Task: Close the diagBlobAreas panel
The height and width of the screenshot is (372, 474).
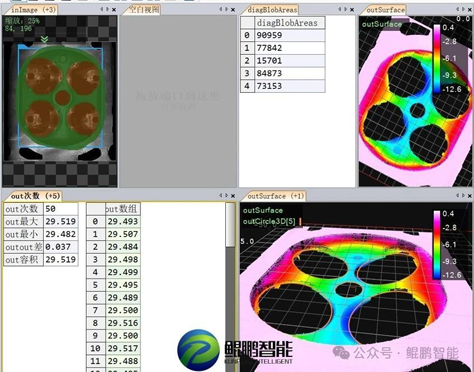Action: [x=352, y=10]
